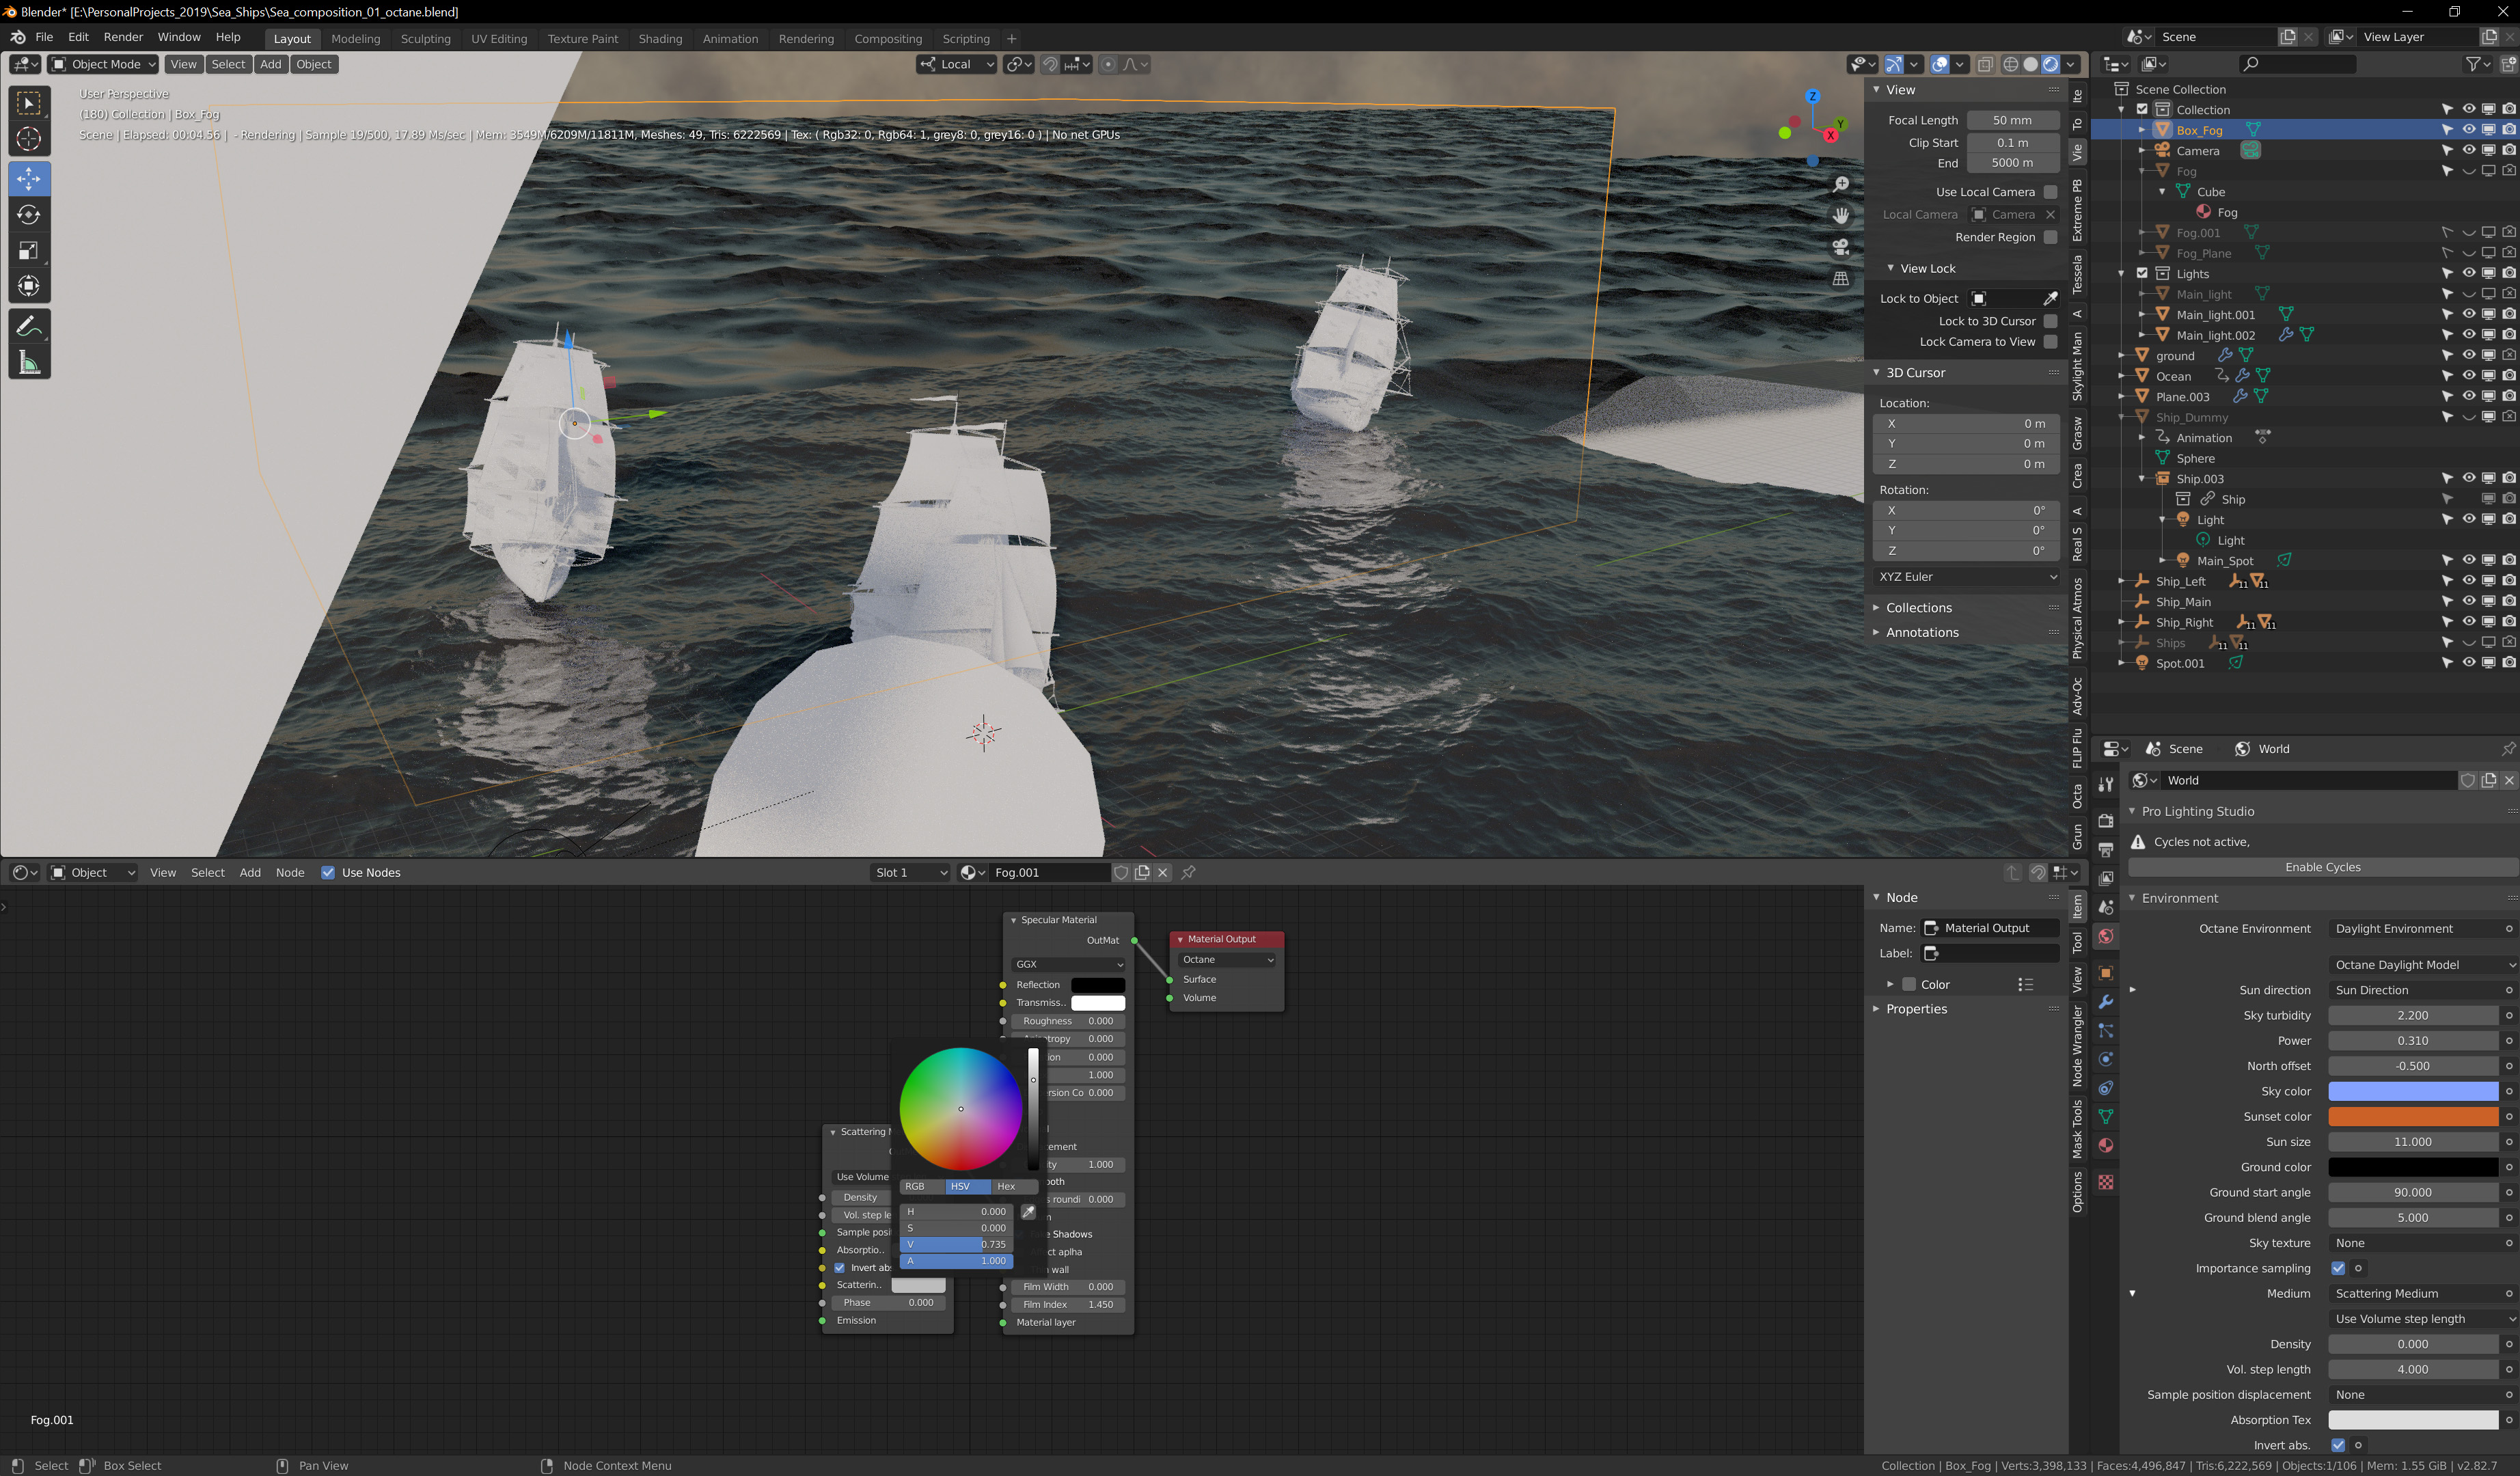Switch to the Shading workspace tab

coord(660,39)
